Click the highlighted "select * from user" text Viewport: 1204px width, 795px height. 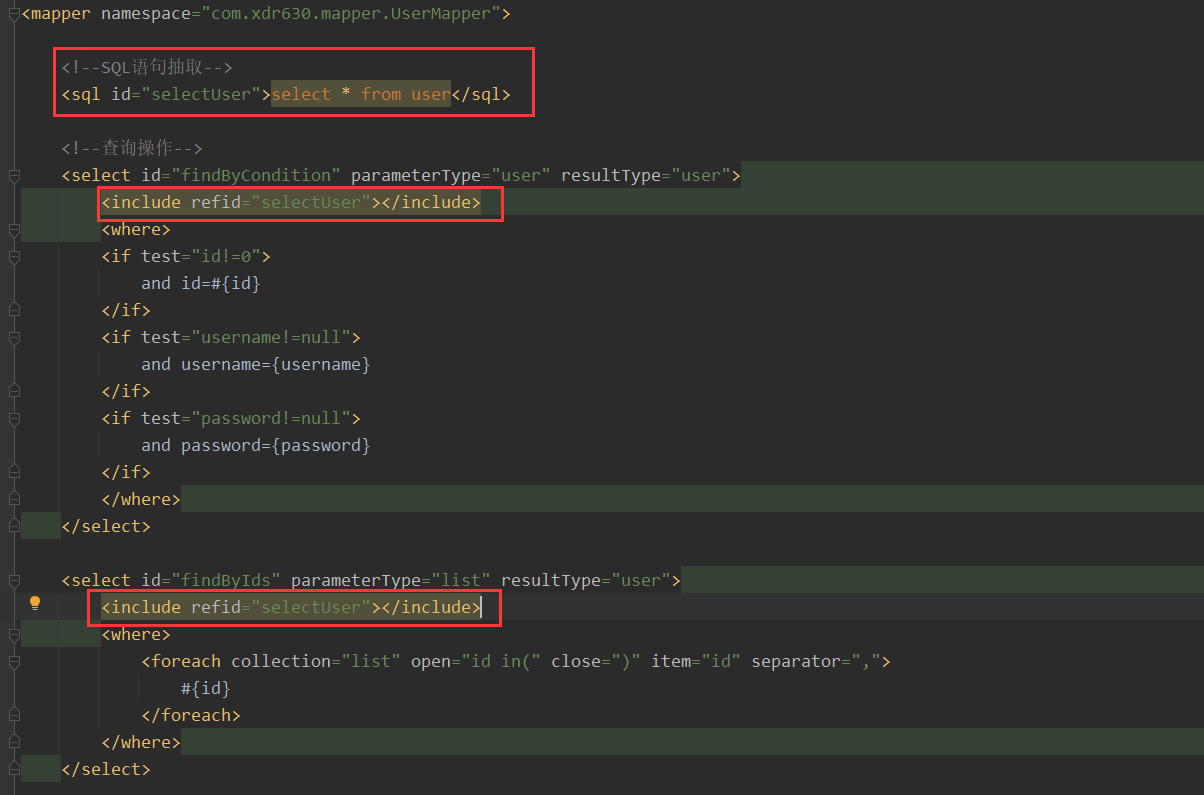(x=361, y=94)
